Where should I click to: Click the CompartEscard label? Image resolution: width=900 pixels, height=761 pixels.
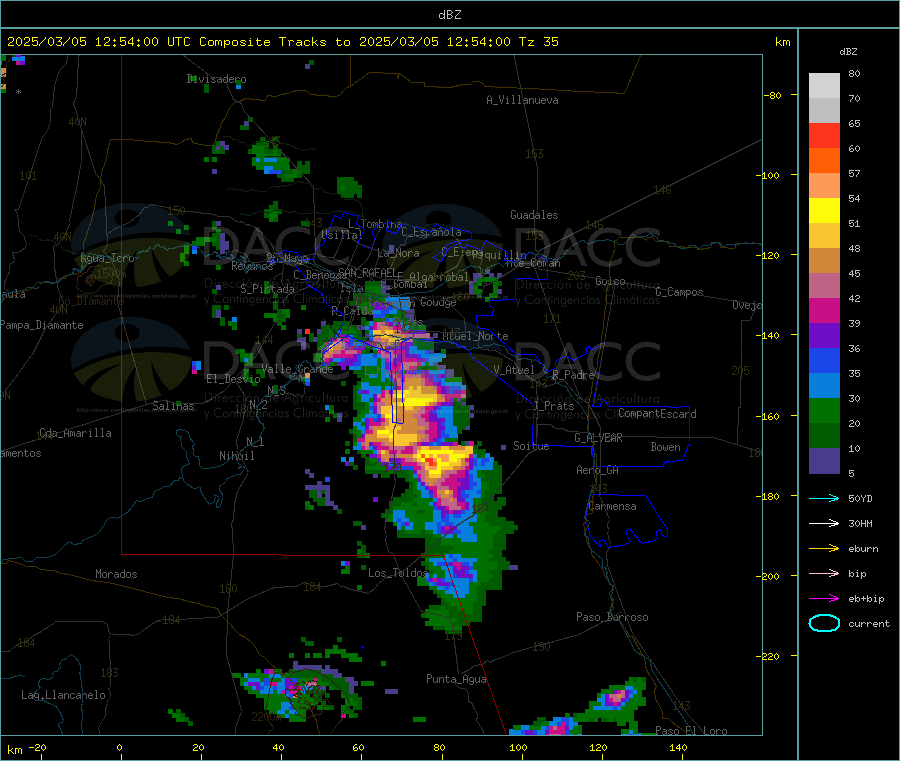[657, 414]
